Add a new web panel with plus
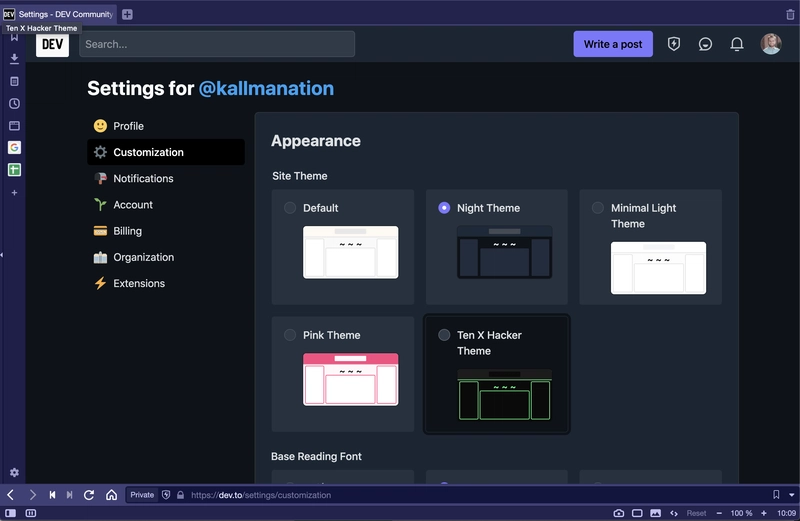Screen dimensions: 800x521 [x=14, y=192]
